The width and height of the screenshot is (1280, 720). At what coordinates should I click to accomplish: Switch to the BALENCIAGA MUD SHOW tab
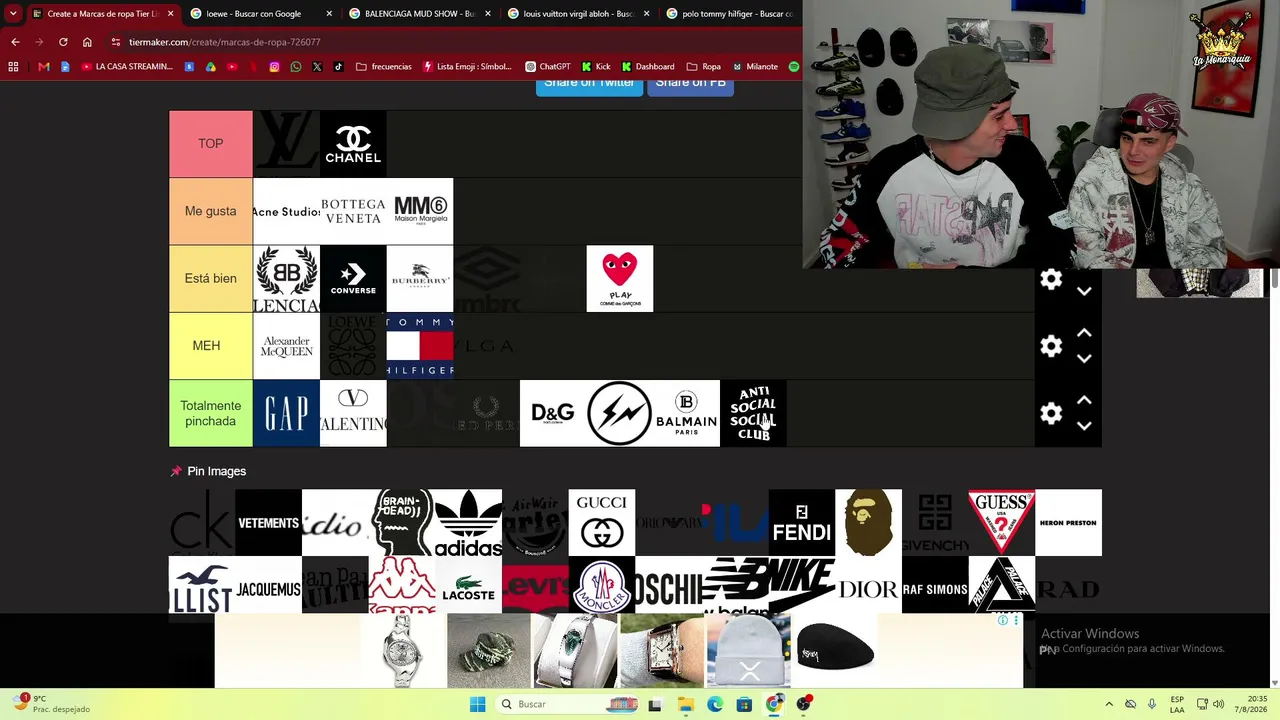point(418,14)
